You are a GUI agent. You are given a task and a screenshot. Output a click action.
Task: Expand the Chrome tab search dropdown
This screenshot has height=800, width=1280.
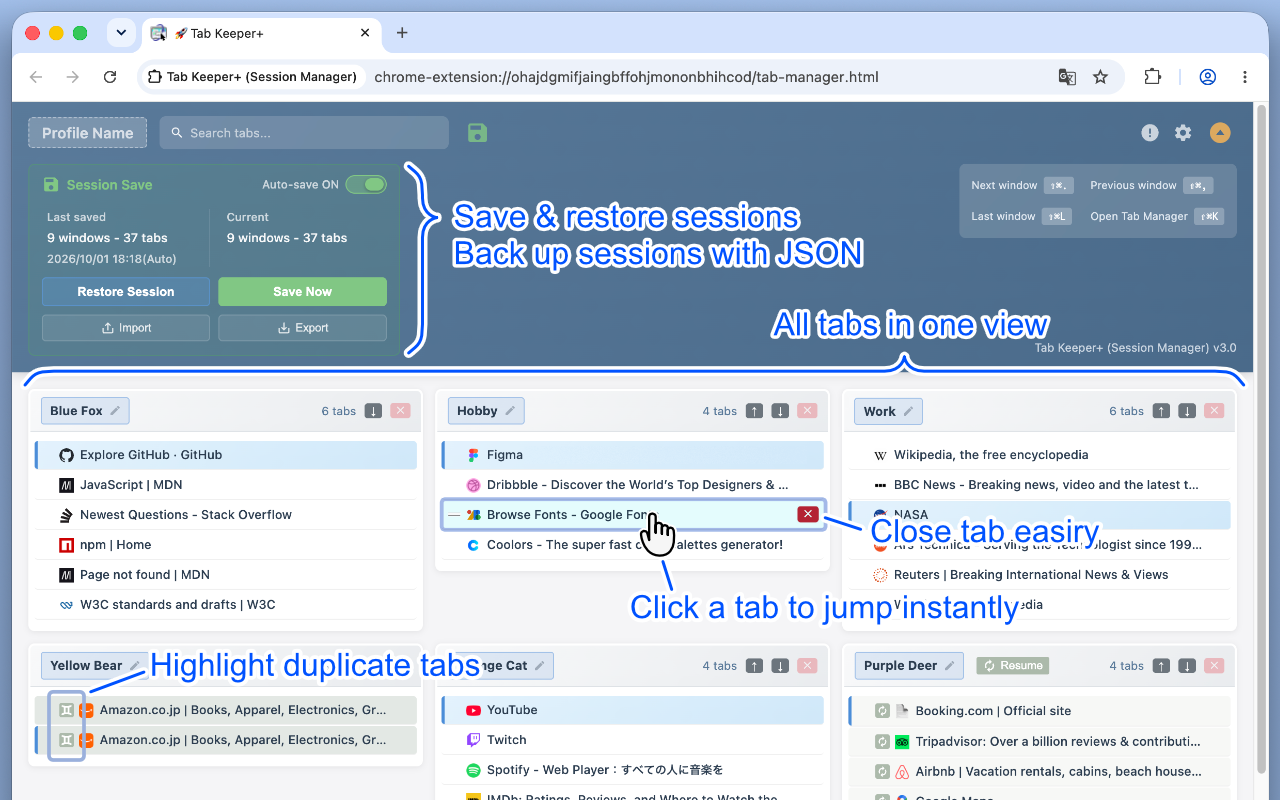[121, 33]
